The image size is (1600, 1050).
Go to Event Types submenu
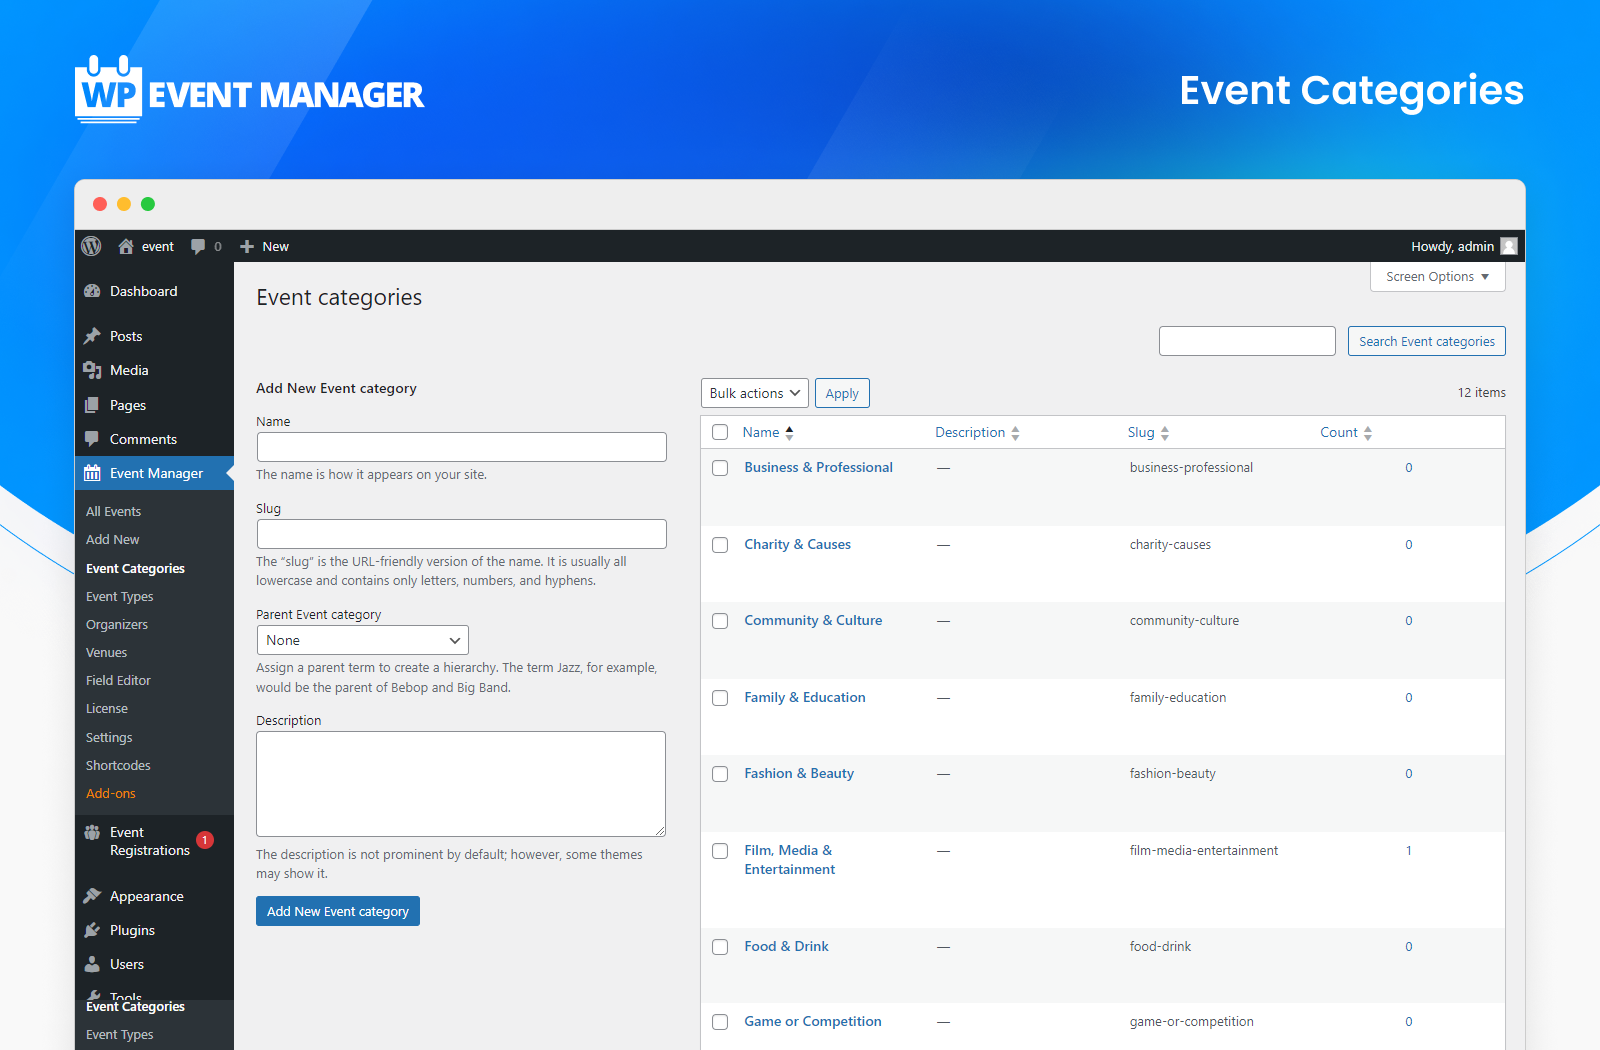(x=119, y=596)
